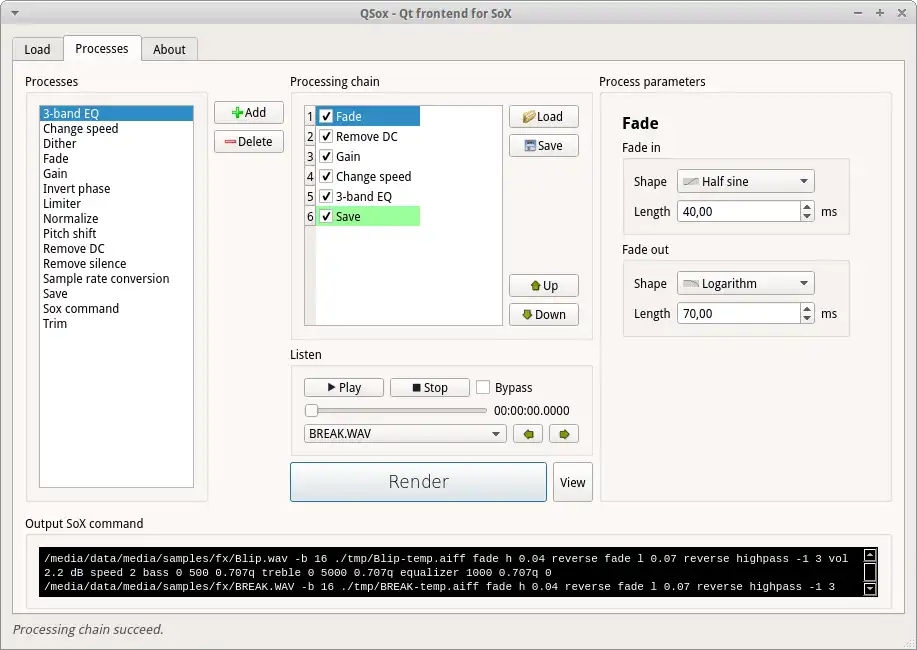Stop audio playback
This screenshot has width=917, height=650.
tap(430, 387)
